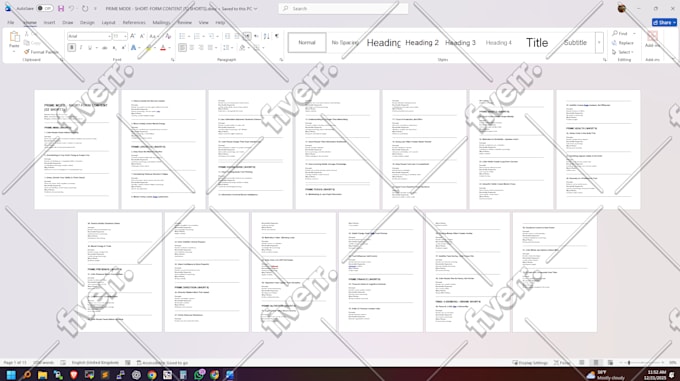This screenshot has height=381, width=680.
Task: Open Windows Start menu
Action: (11, 375)
